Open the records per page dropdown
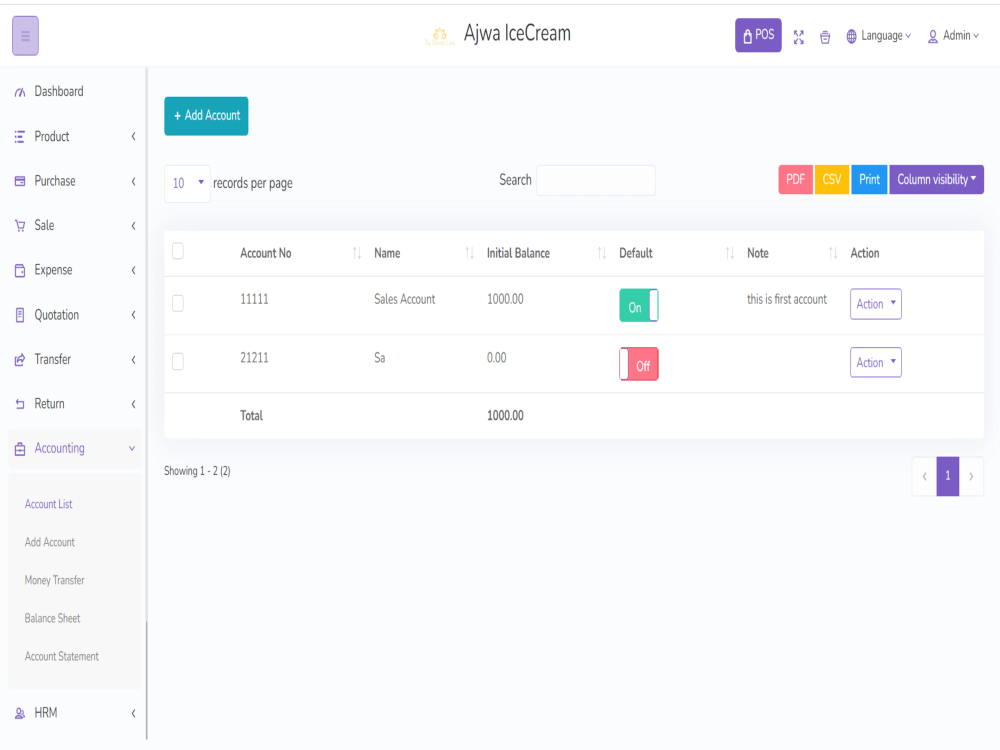 (x=187, y=182)
